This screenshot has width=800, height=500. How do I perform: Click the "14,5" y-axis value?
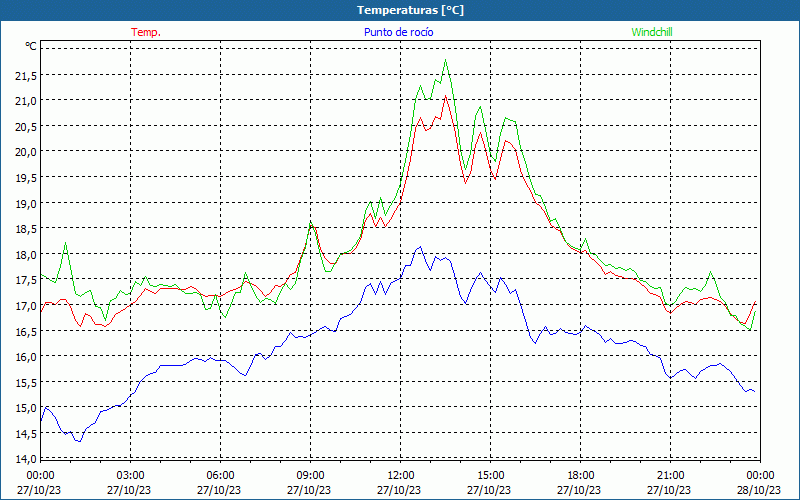(26, 434)
